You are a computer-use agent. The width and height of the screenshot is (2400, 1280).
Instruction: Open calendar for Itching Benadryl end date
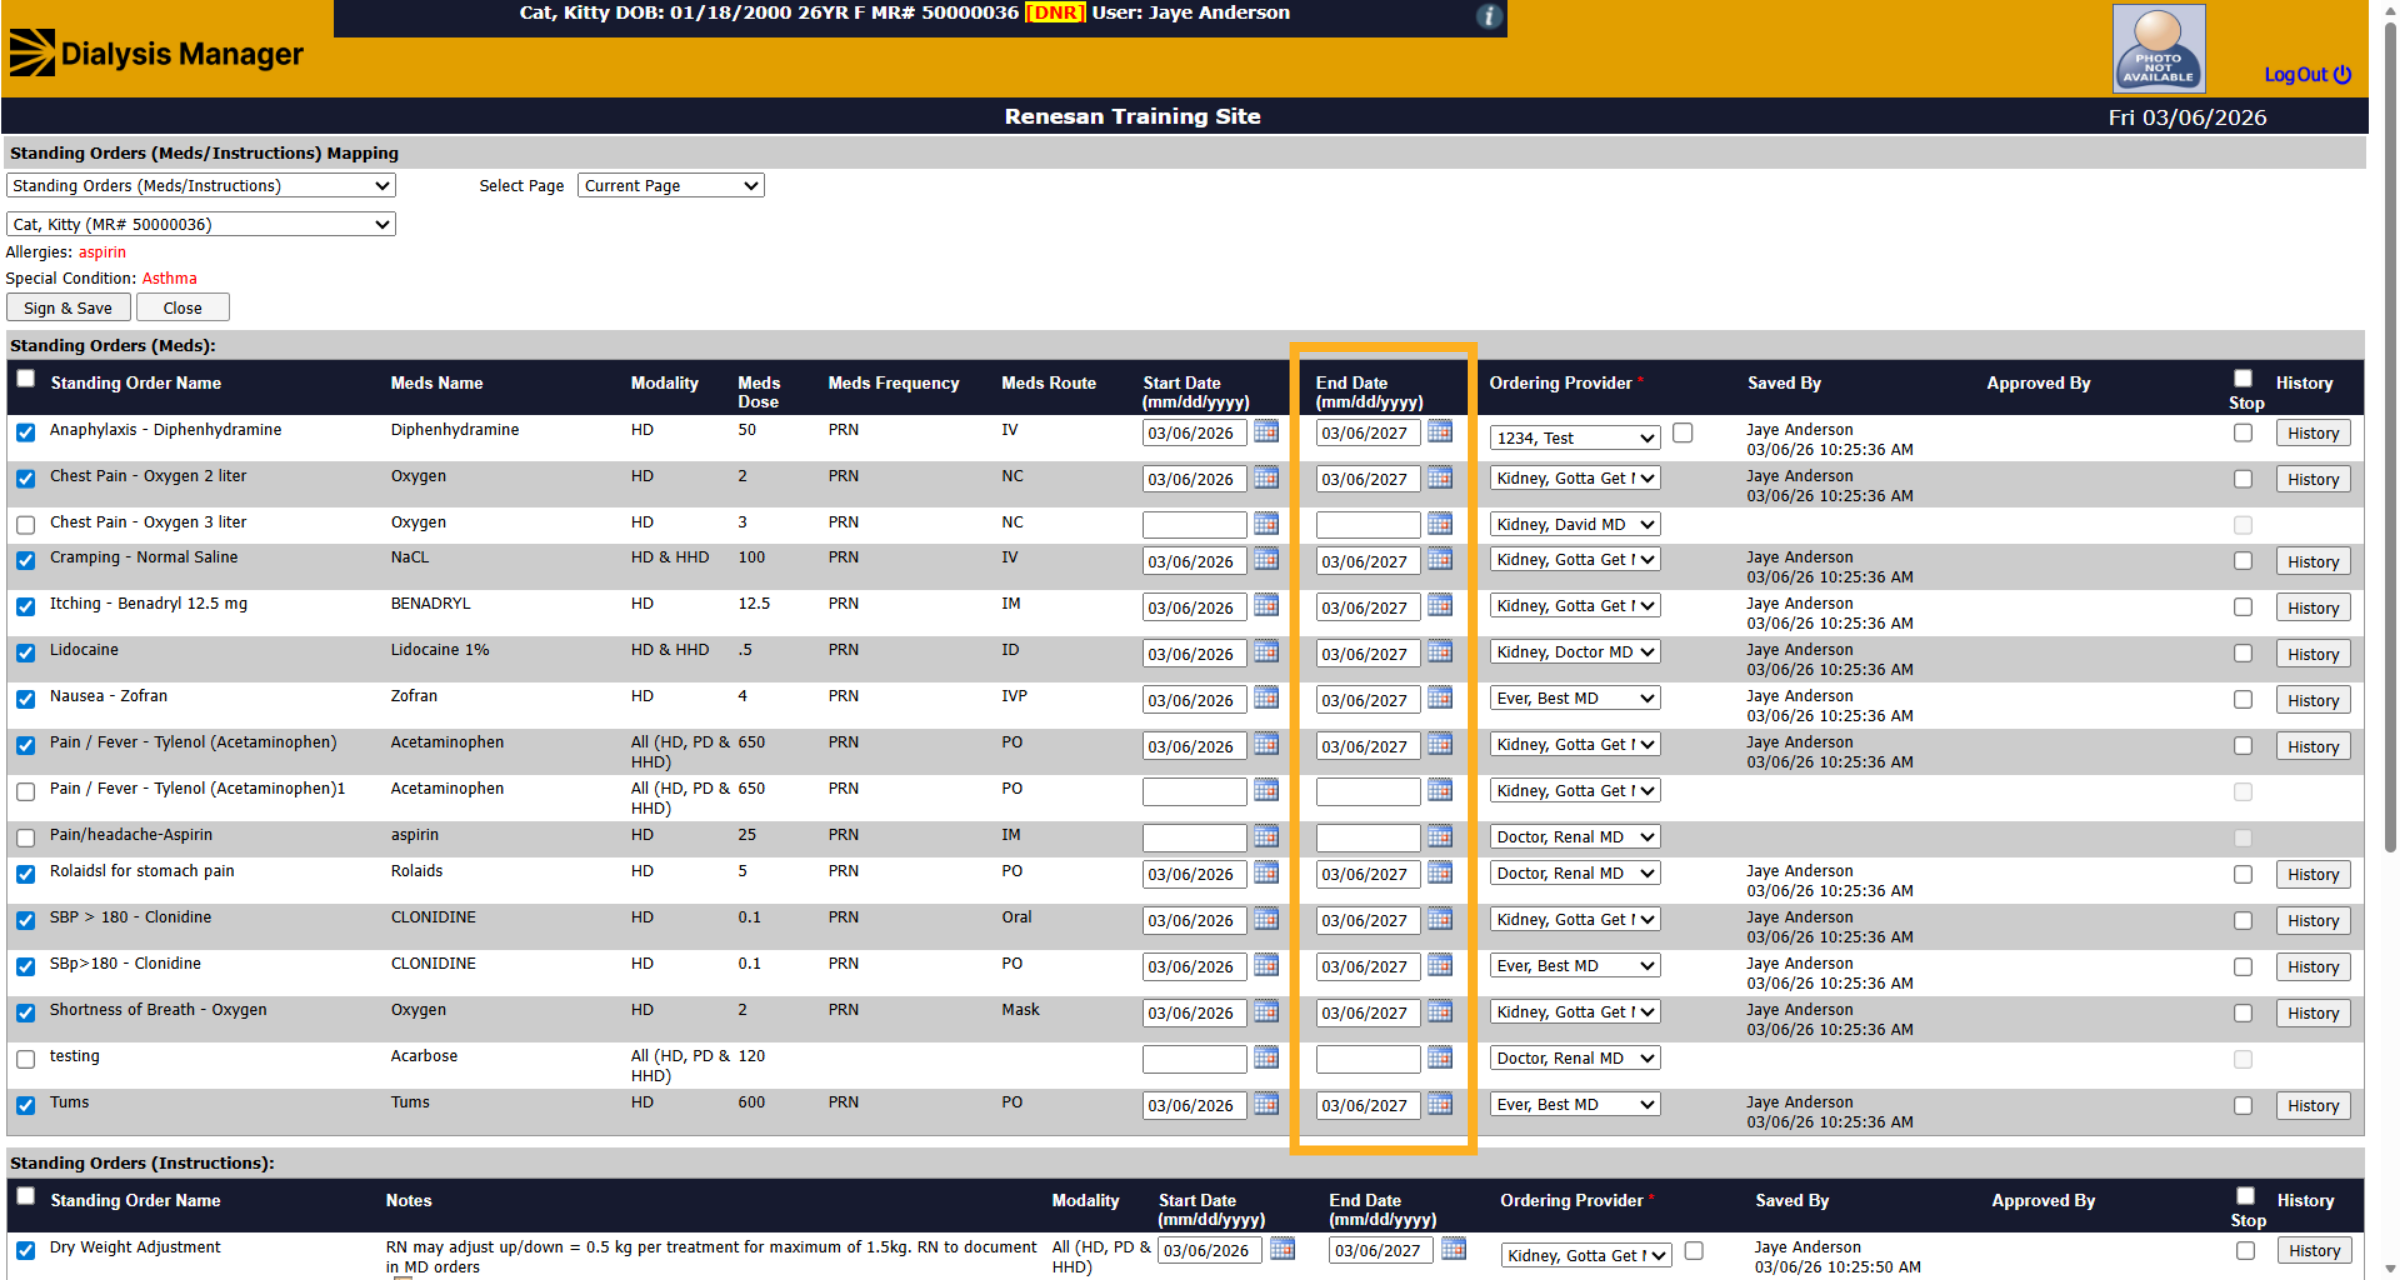click(x=1440, y=605)
